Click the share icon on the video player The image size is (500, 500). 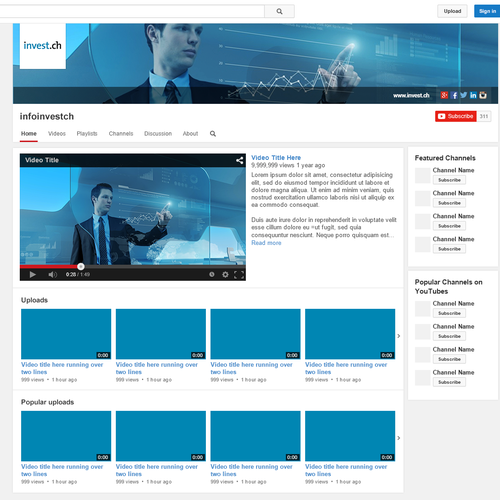239,160
